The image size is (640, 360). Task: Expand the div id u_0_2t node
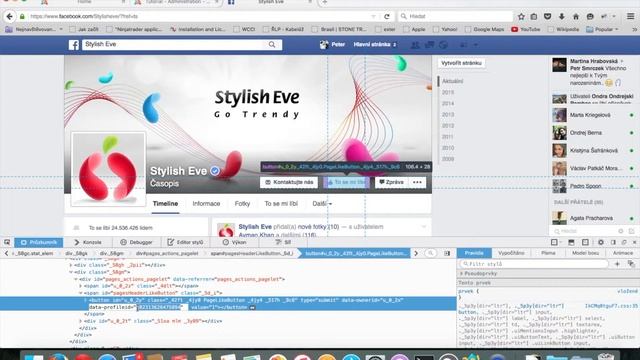pos(80,321)
